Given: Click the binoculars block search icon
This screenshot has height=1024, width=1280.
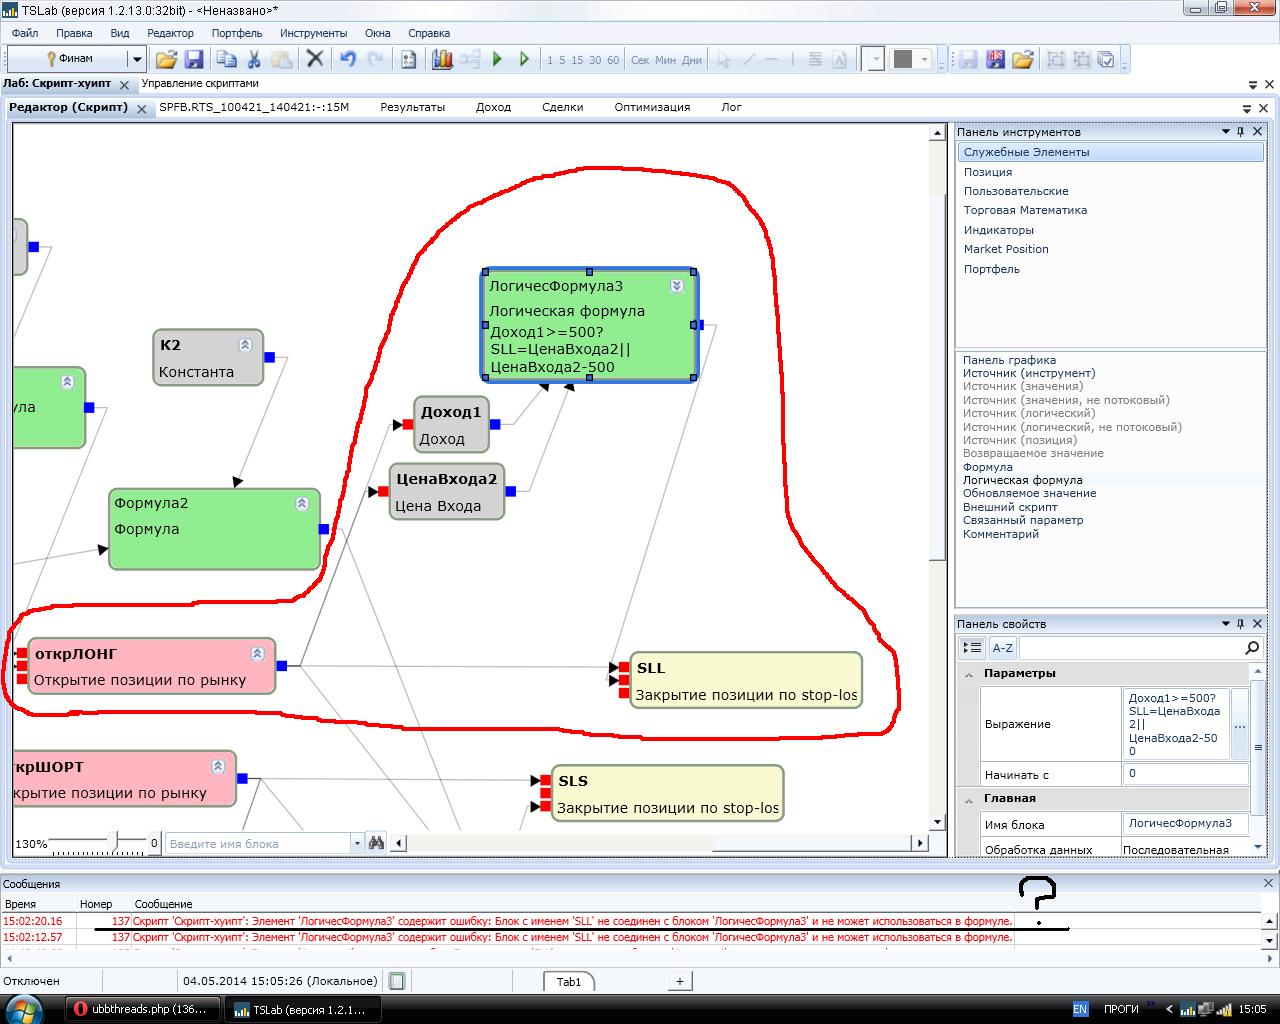Looking at the screenshot, I should [376, 843].
